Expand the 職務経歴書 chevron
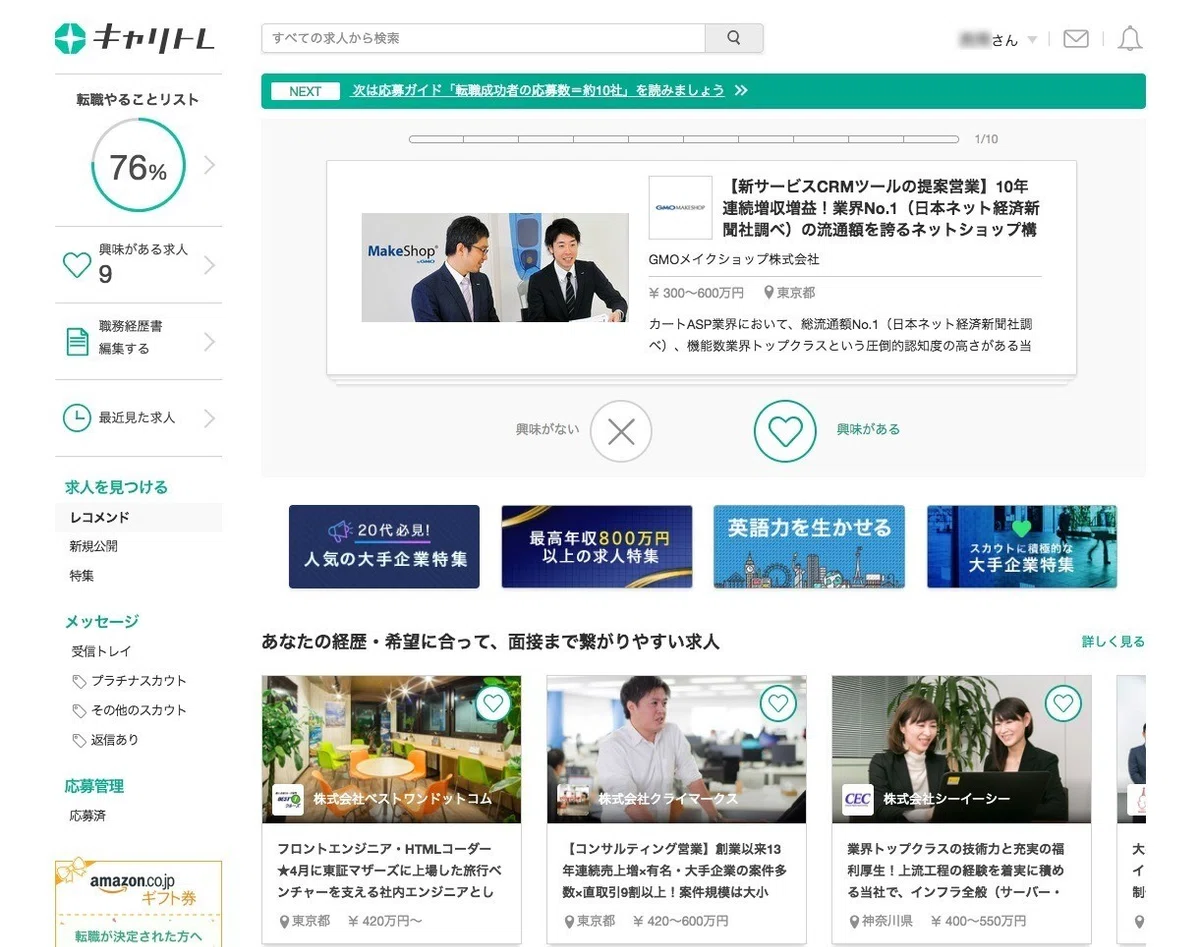Image resolution: width=1200 pixels, height=947 pixels. click(209, 342)
